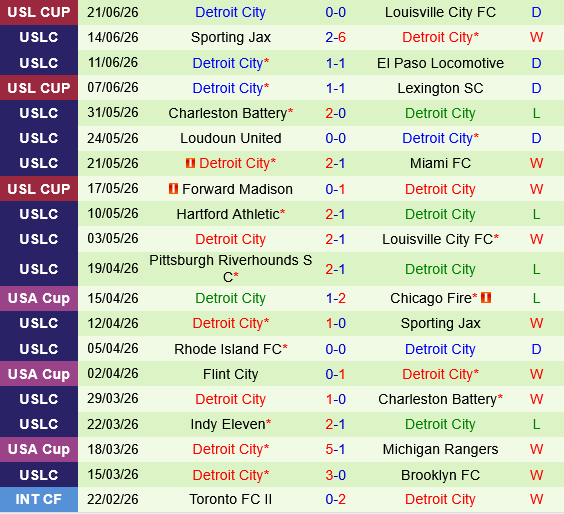Select the INT CF competition label

(x=39, y=499)
